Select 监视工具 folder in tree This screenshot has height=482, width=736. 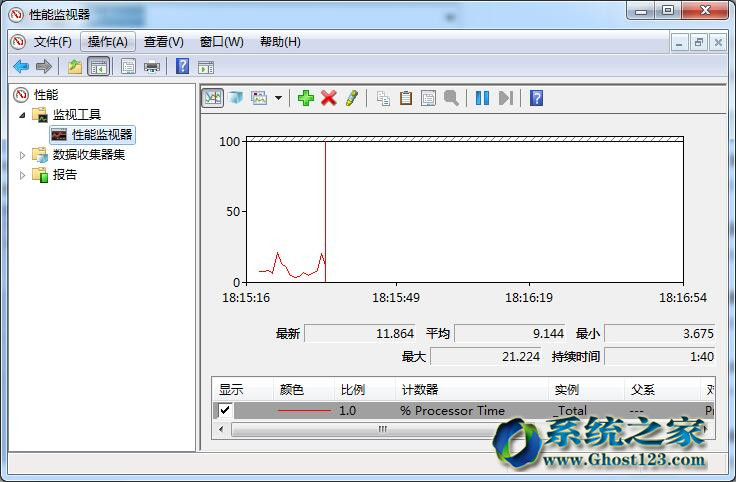coord(77,115)
